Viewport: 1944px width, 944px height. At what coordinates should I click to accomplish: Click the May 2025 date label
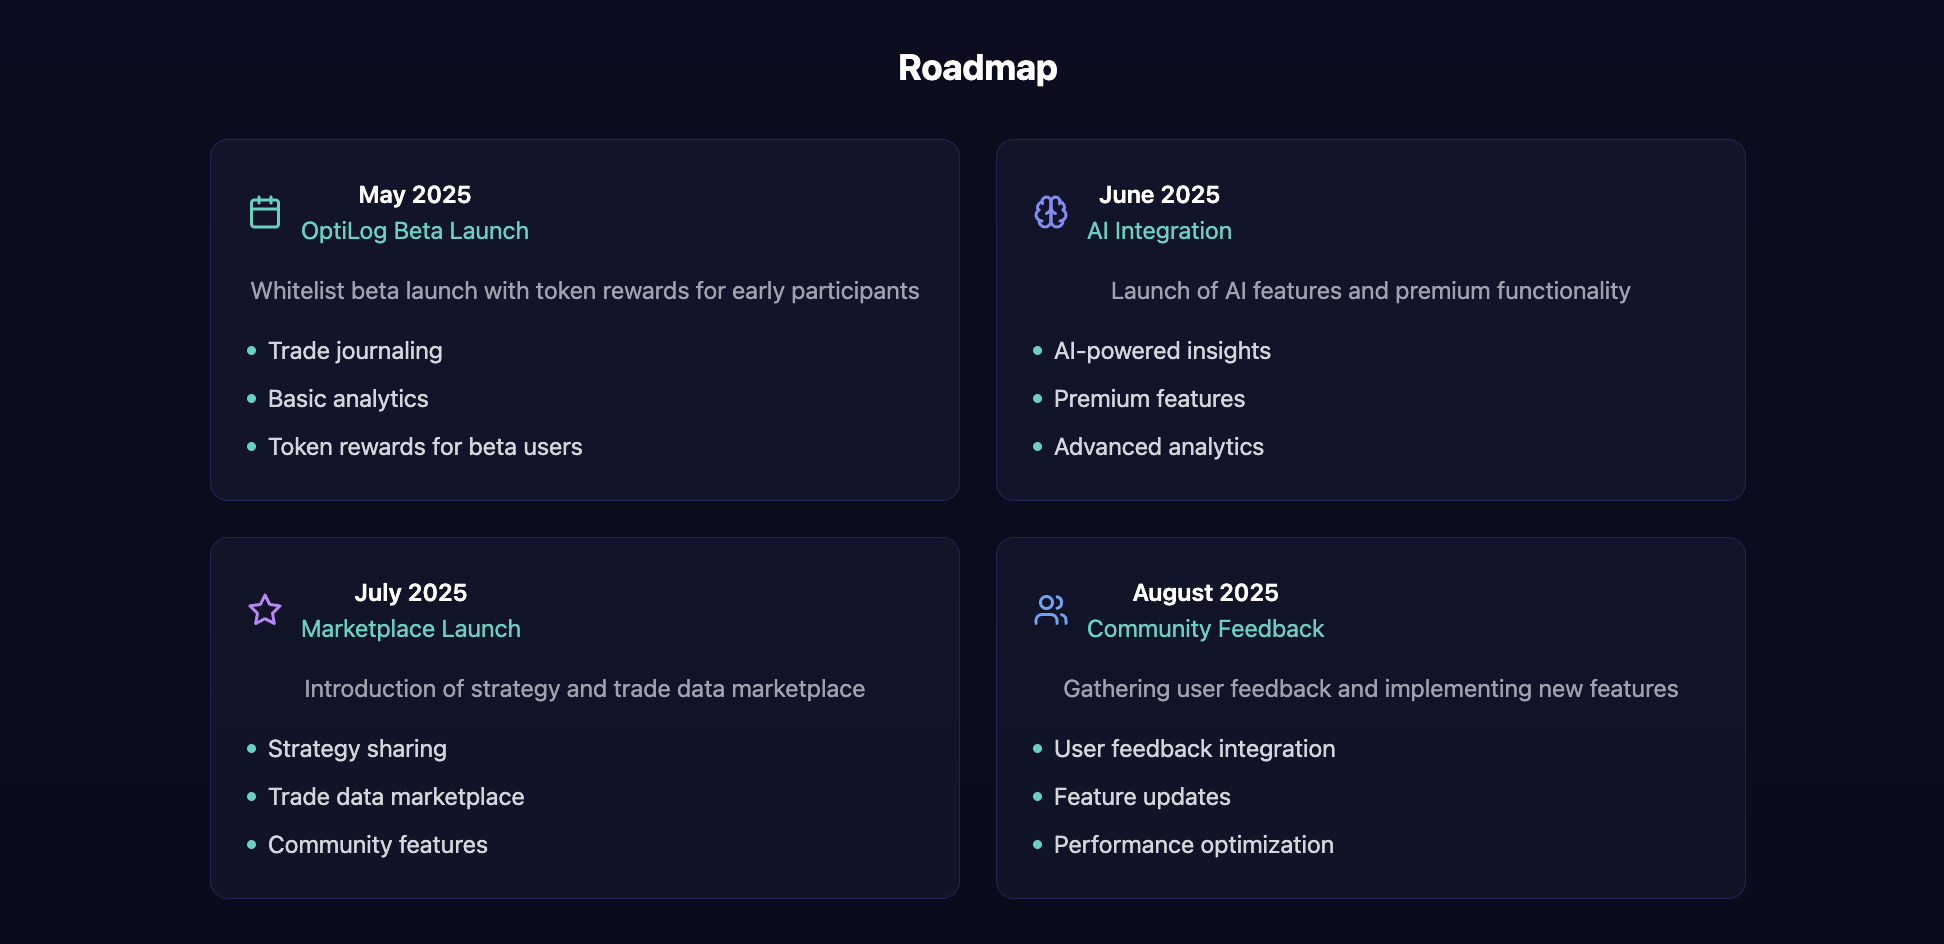pyautogui.click(x=415, y=195)
